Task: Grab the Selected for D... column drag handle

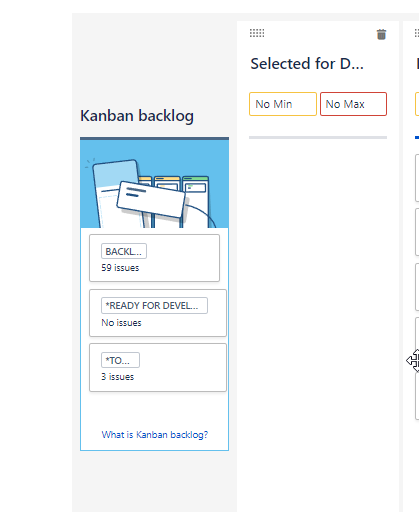Action: click(257, 33)
